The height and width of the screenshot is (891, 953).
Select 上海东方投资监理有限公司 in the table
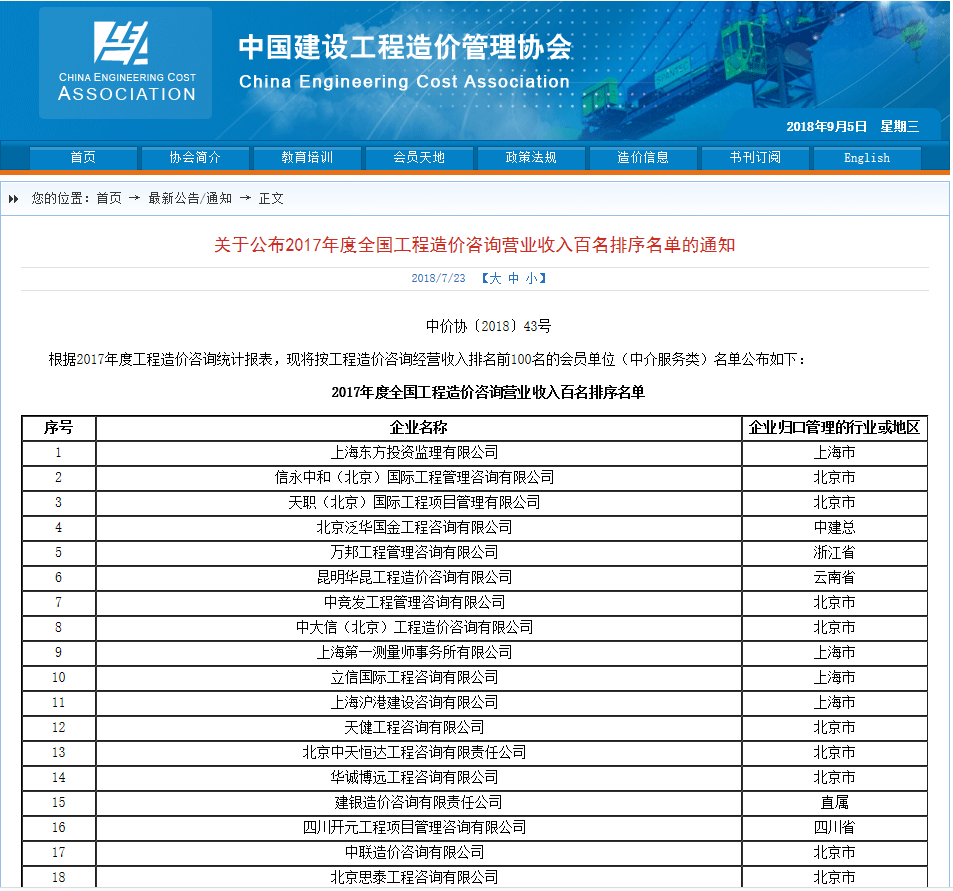pyautogui.click(x=415, y=453)
